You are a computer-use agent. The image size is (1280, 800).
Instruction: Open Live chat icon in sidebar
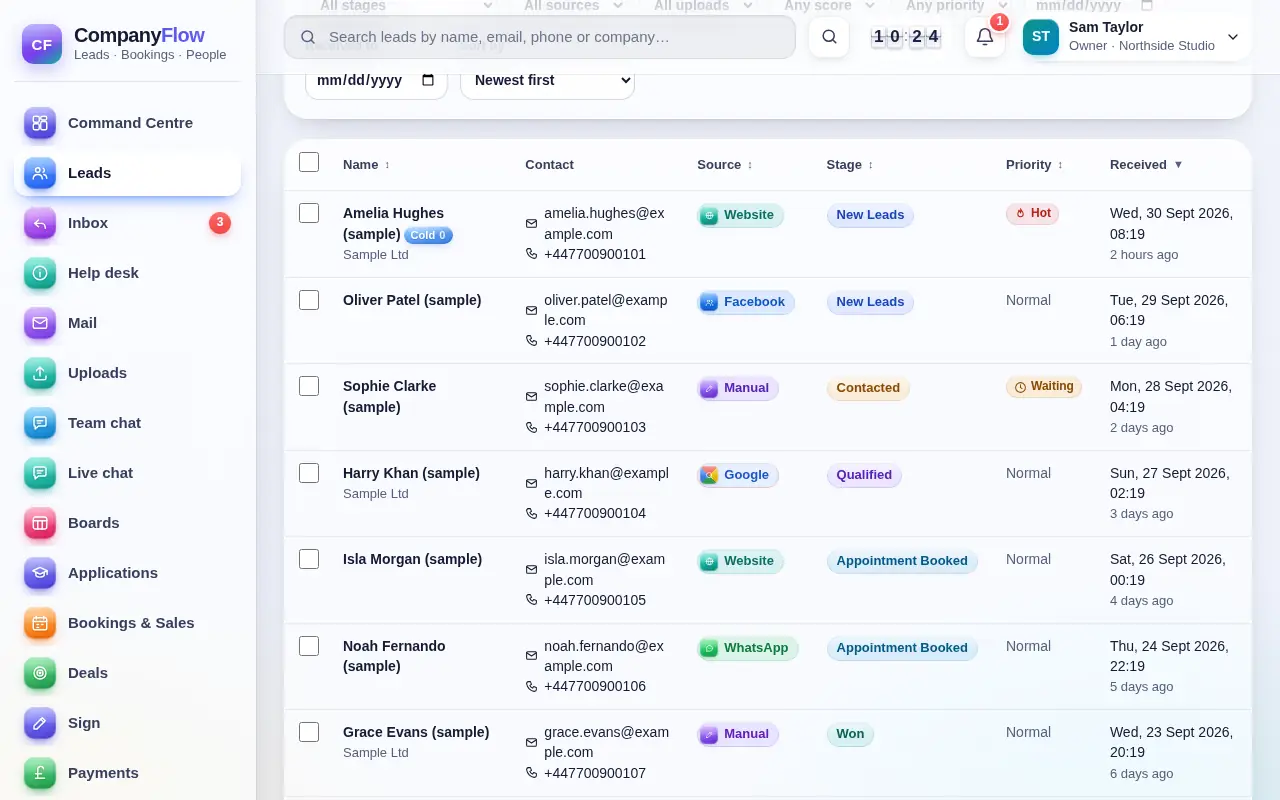[40, 473]
